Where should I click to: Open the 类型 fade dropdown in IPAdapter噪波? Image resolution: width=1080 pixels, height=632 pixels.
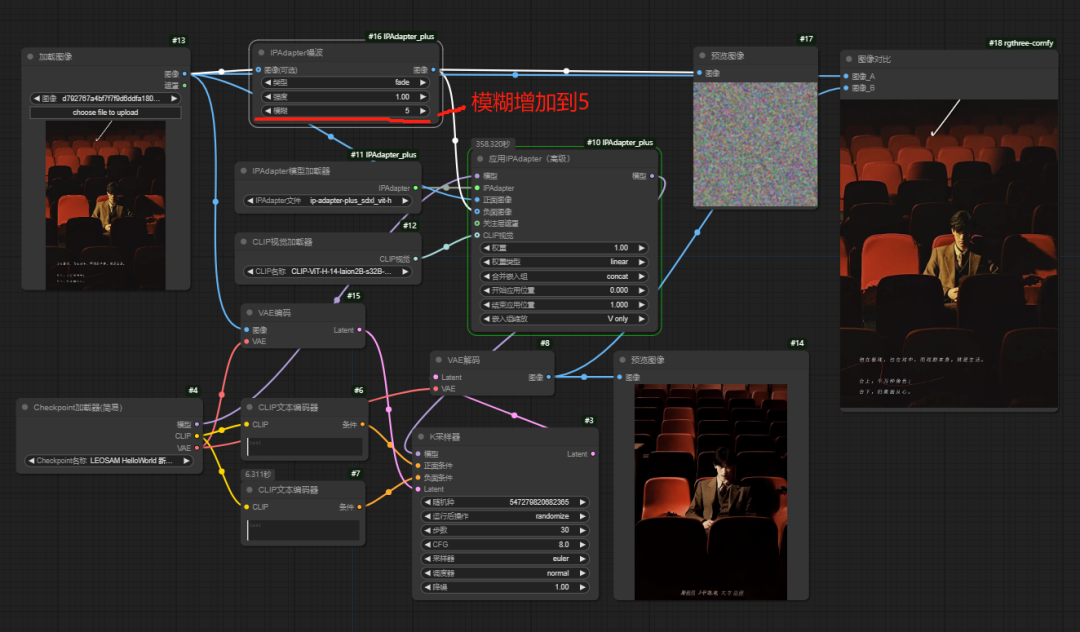(x=345, y=82)
